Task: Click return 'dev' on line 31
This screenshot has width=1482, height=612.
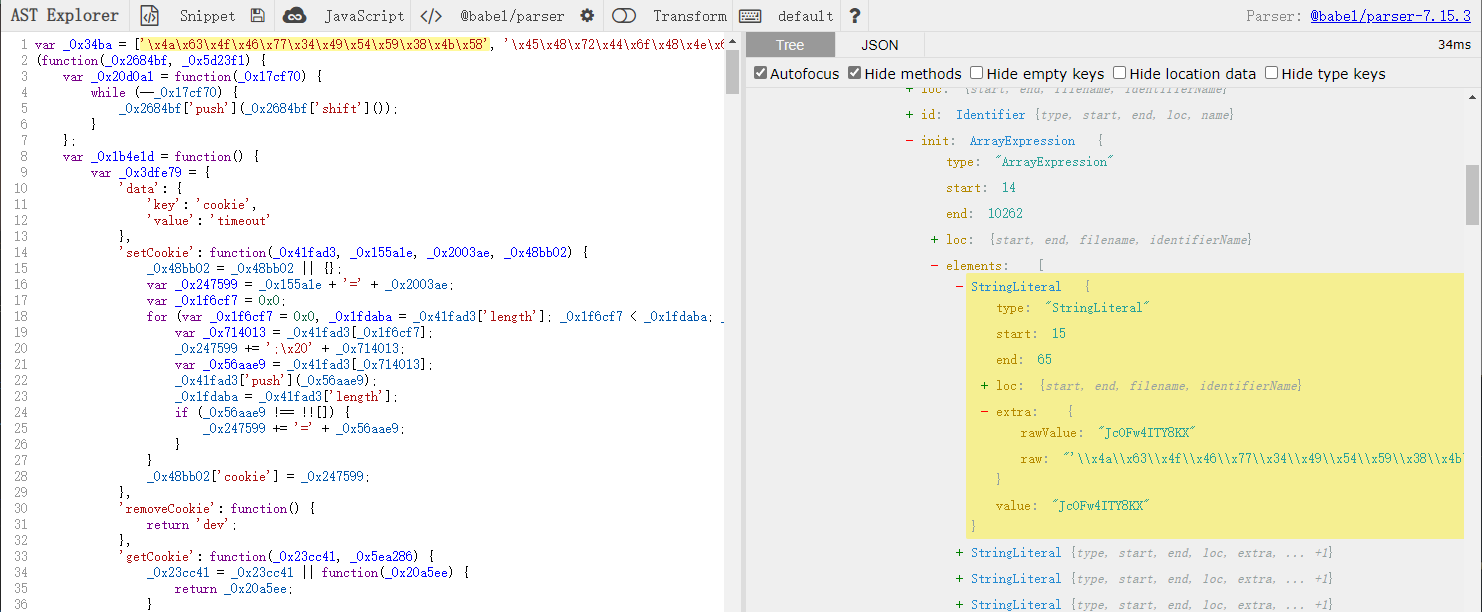Action: tap(192, 524)
